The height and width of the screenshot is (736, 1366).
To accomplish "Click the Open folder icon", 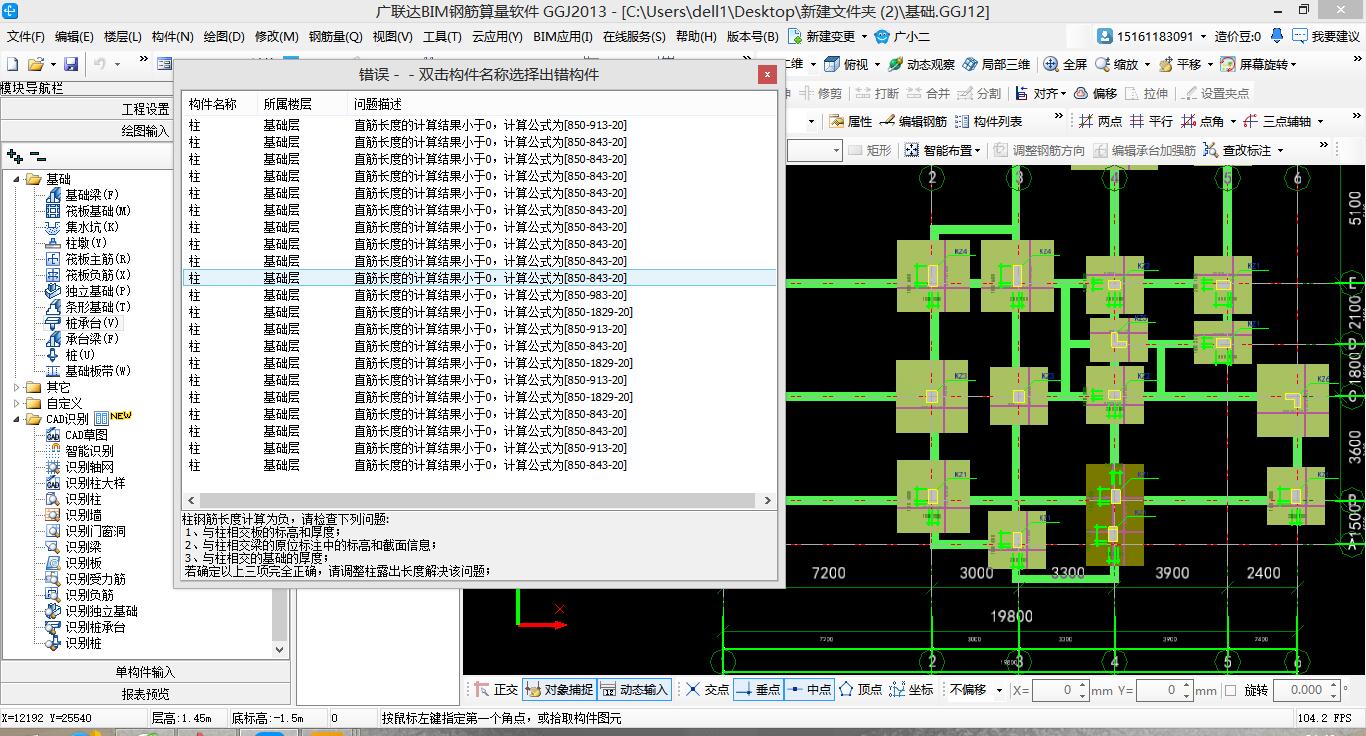I will point(36,64).
